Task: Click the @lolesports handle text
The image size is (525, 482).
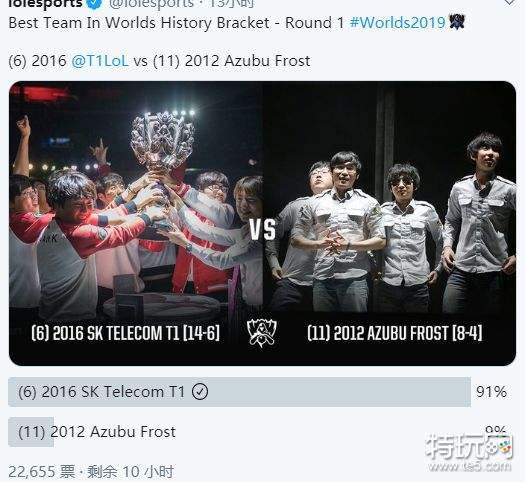Action: click(x=152, y=3)
